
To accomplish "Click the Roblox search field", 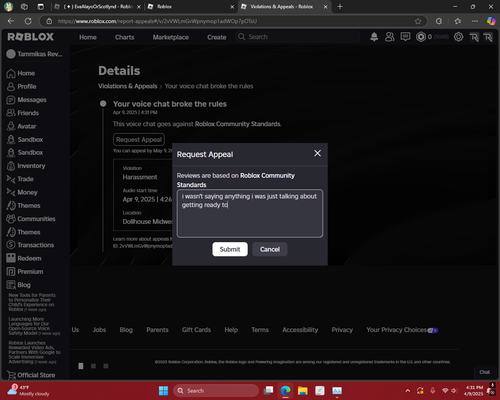I will [297, 37].
